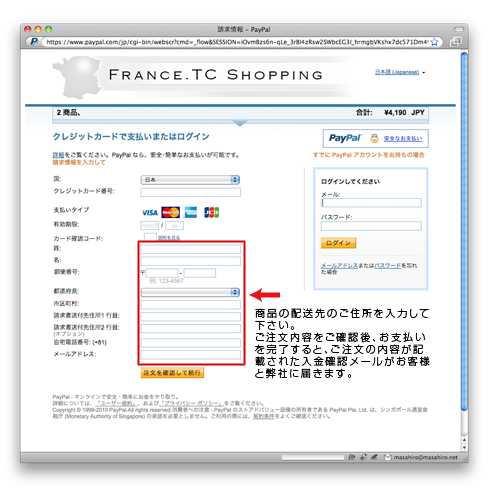The width and height of the screenshot is (500, 500).
Task: Open the 都道府県 prefecture dropdown
Action: [x=190, y=292]
